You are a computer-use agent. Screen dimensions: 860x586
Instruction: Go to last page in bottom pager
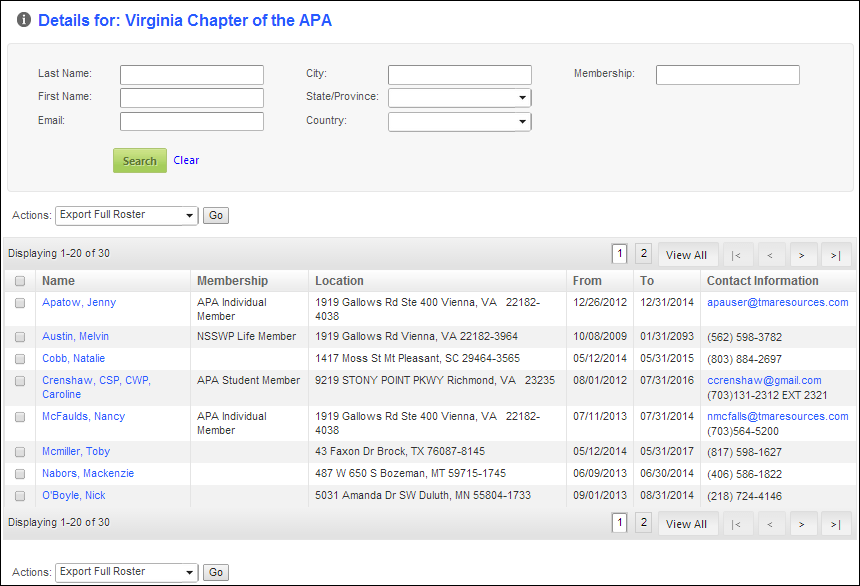click(835, 523)
